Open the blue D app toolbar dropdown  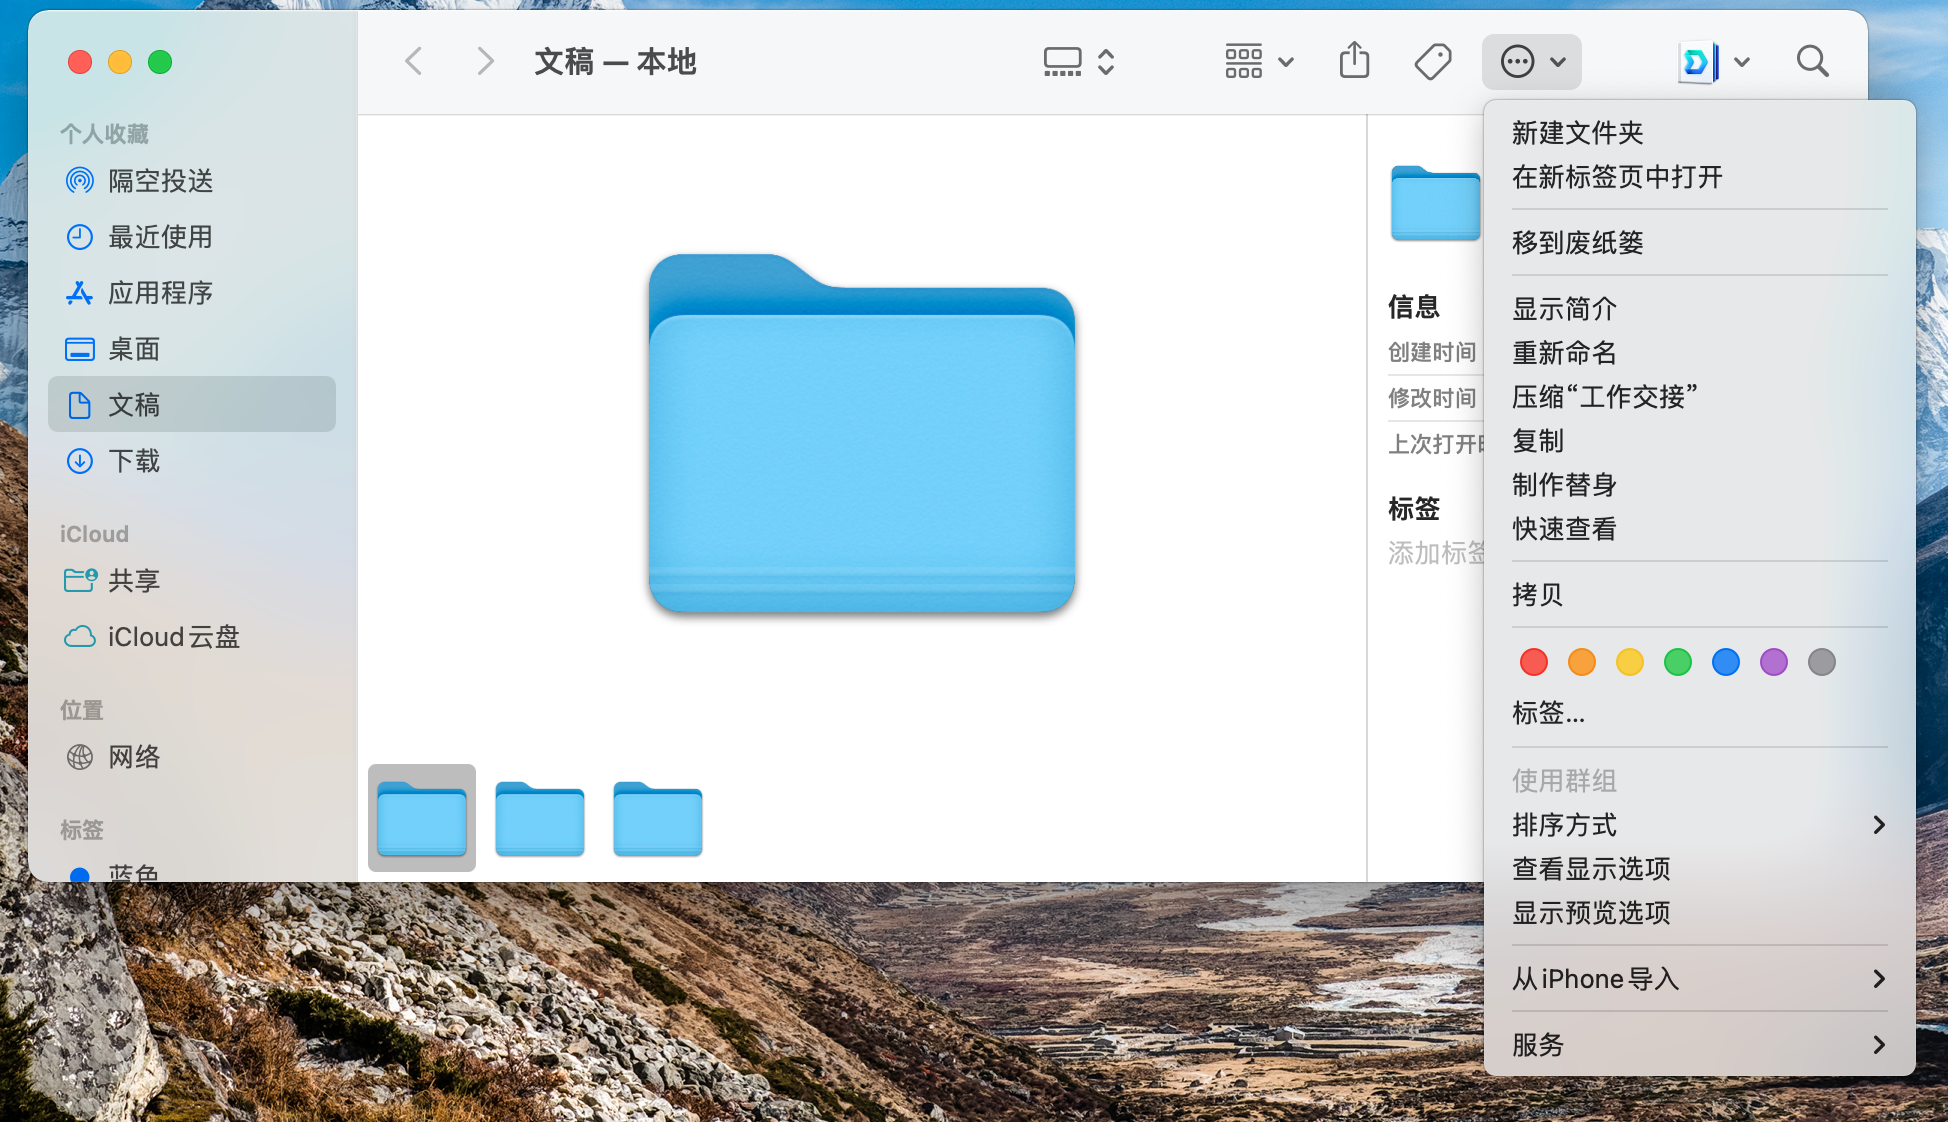[x=1714, y=61]
